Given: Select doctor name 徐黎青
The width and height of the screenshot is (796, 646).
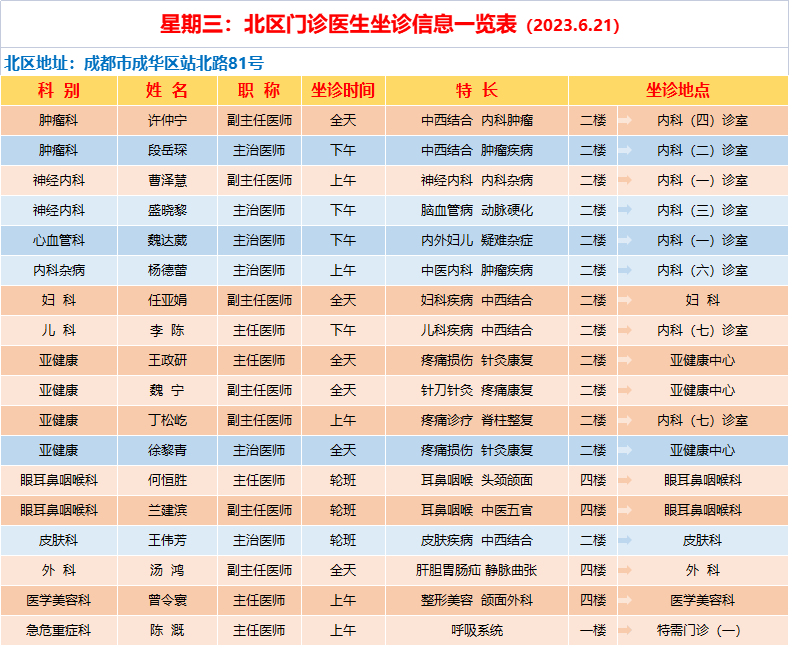Looking at the screenshot, I should click(168, 450).
